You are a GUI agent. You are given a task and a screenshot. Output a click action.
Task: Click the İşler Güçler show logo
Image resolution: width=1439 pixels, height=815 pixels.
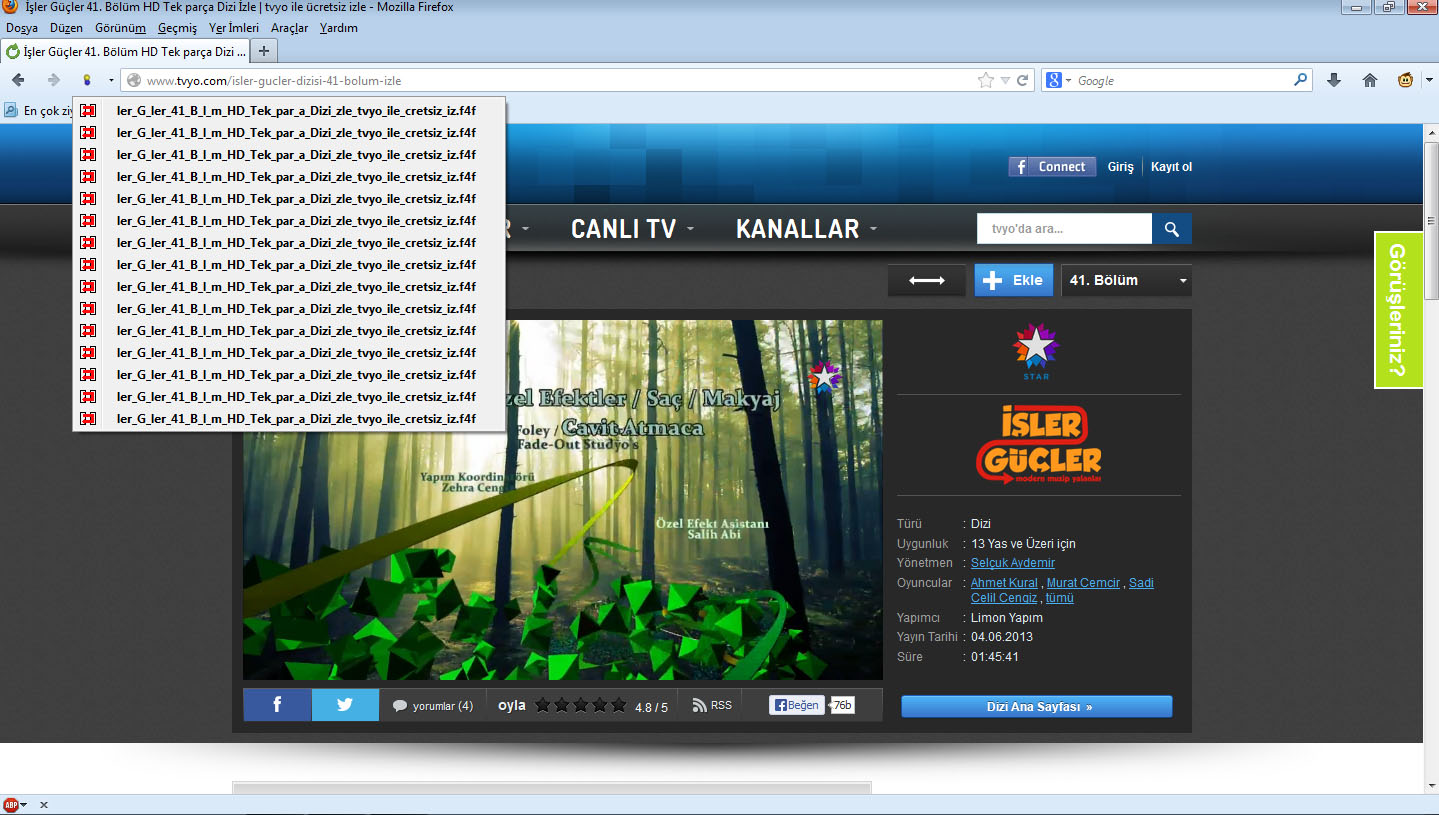click(x=1039, y=446)
